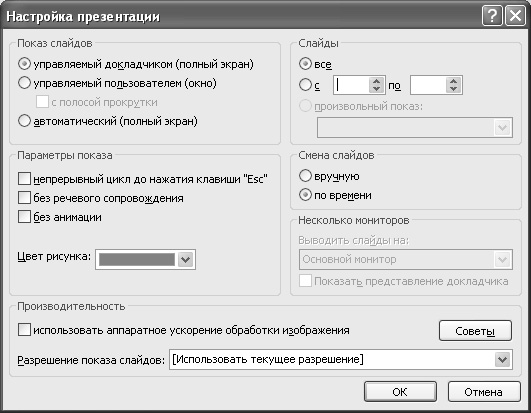Screen dimensions: 531x413
Task: Select вручную slide advance option
Action: point(305,176)
